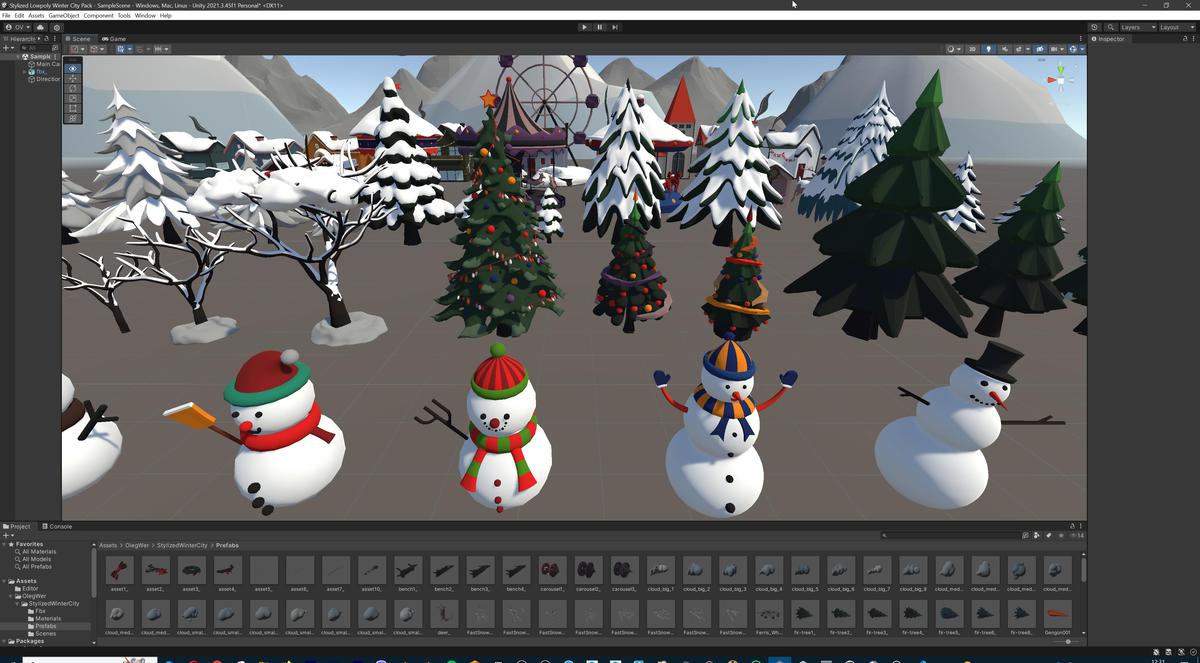
Task: Open the Scenes folder in Project tree
Action: coord(46,634)
